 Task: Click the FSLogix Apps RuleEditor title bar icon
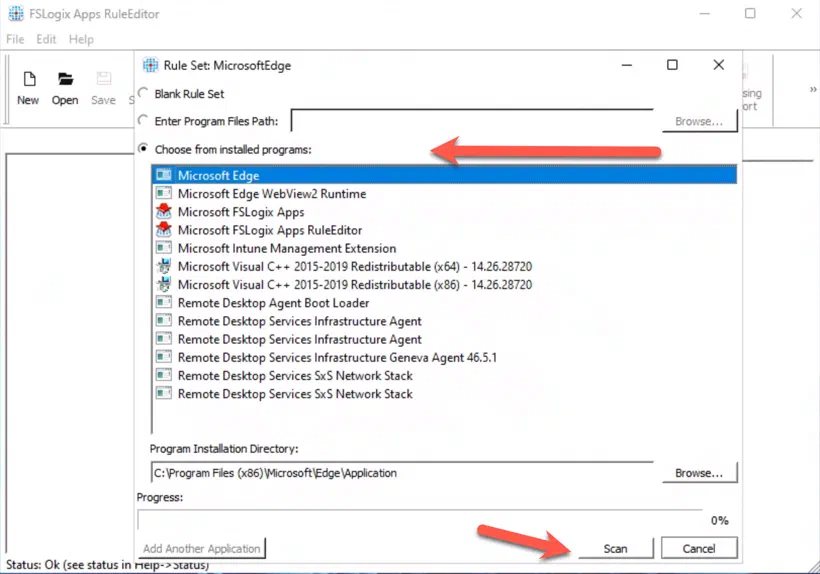[x=16, y=14]
